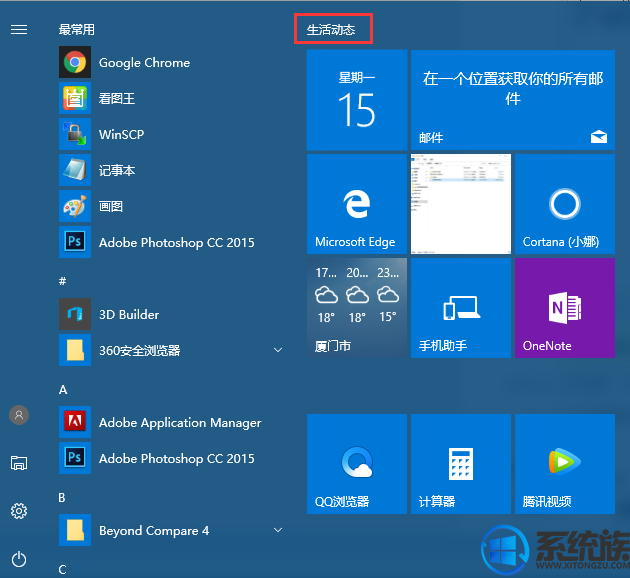Open Settings via the gear icon
Image resolution: width=630 pixels, height=578 pixels.
19,511
